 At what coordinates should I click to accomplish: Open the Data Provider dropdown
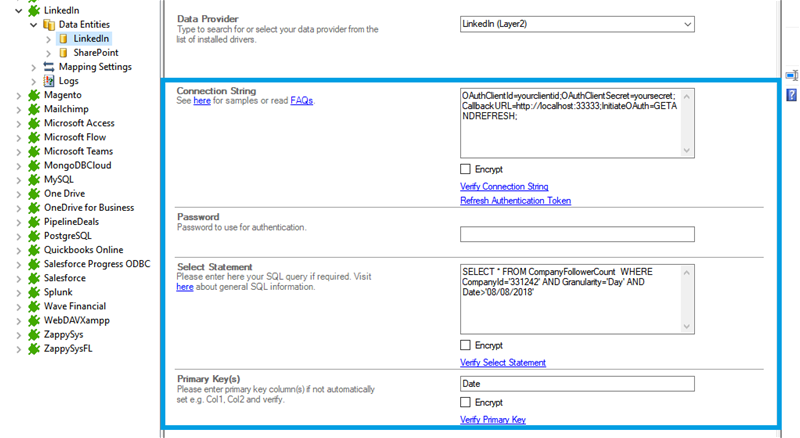click(x=687, y=24)
